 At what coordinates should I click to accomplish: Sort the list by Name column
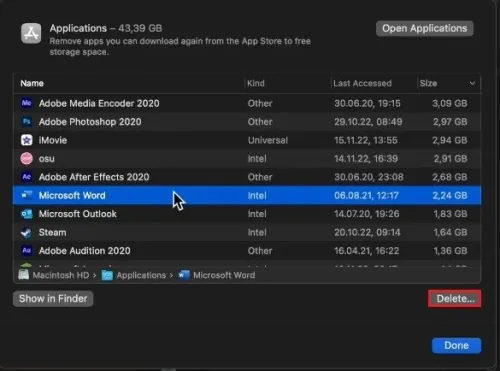coord(32,83)
